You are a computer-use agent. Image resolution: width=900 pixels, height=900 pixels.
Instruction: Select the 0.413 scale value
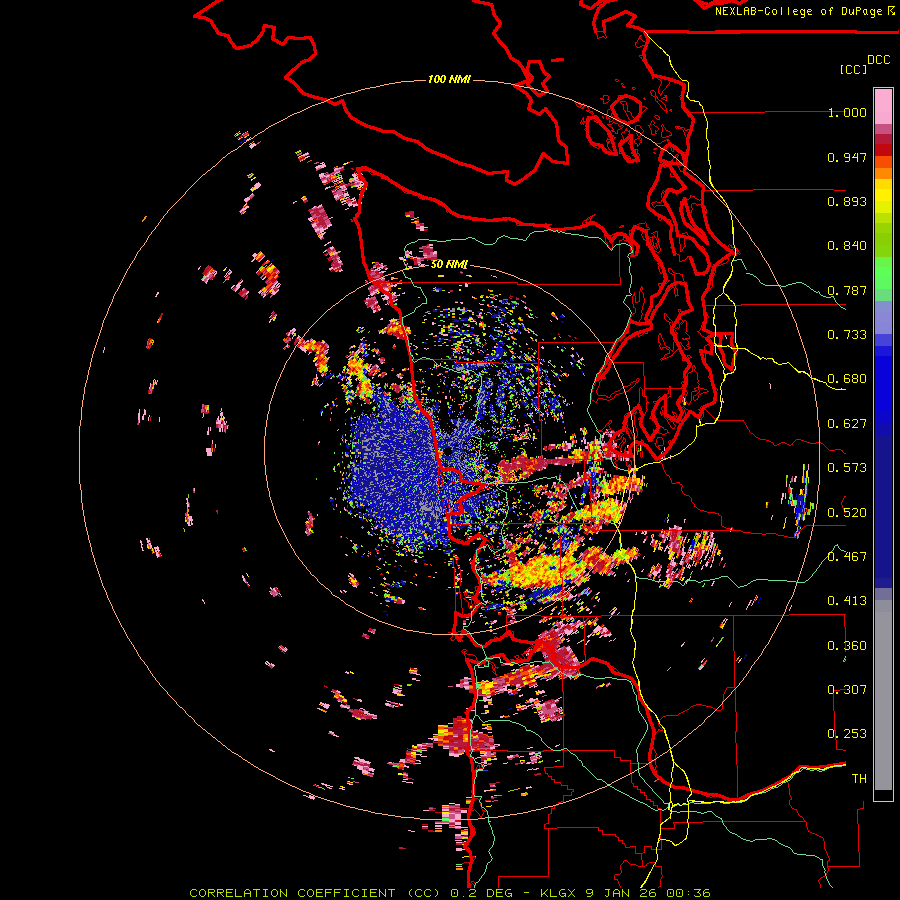click(847, 601)
